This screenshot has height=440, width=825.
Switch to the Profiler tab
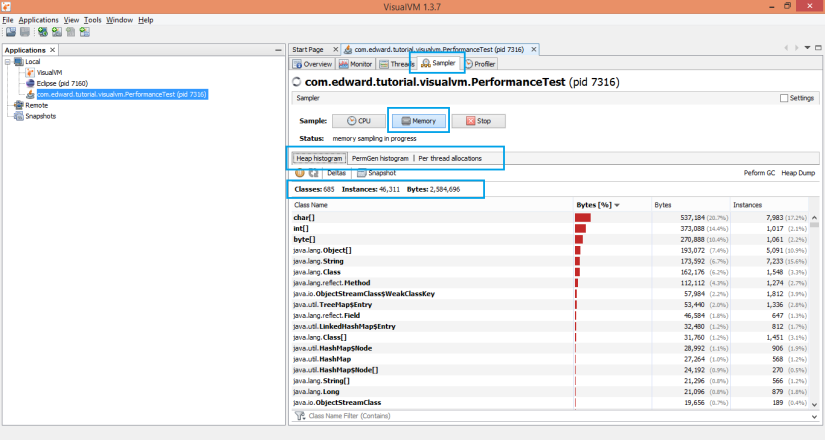tap(479, 64)
